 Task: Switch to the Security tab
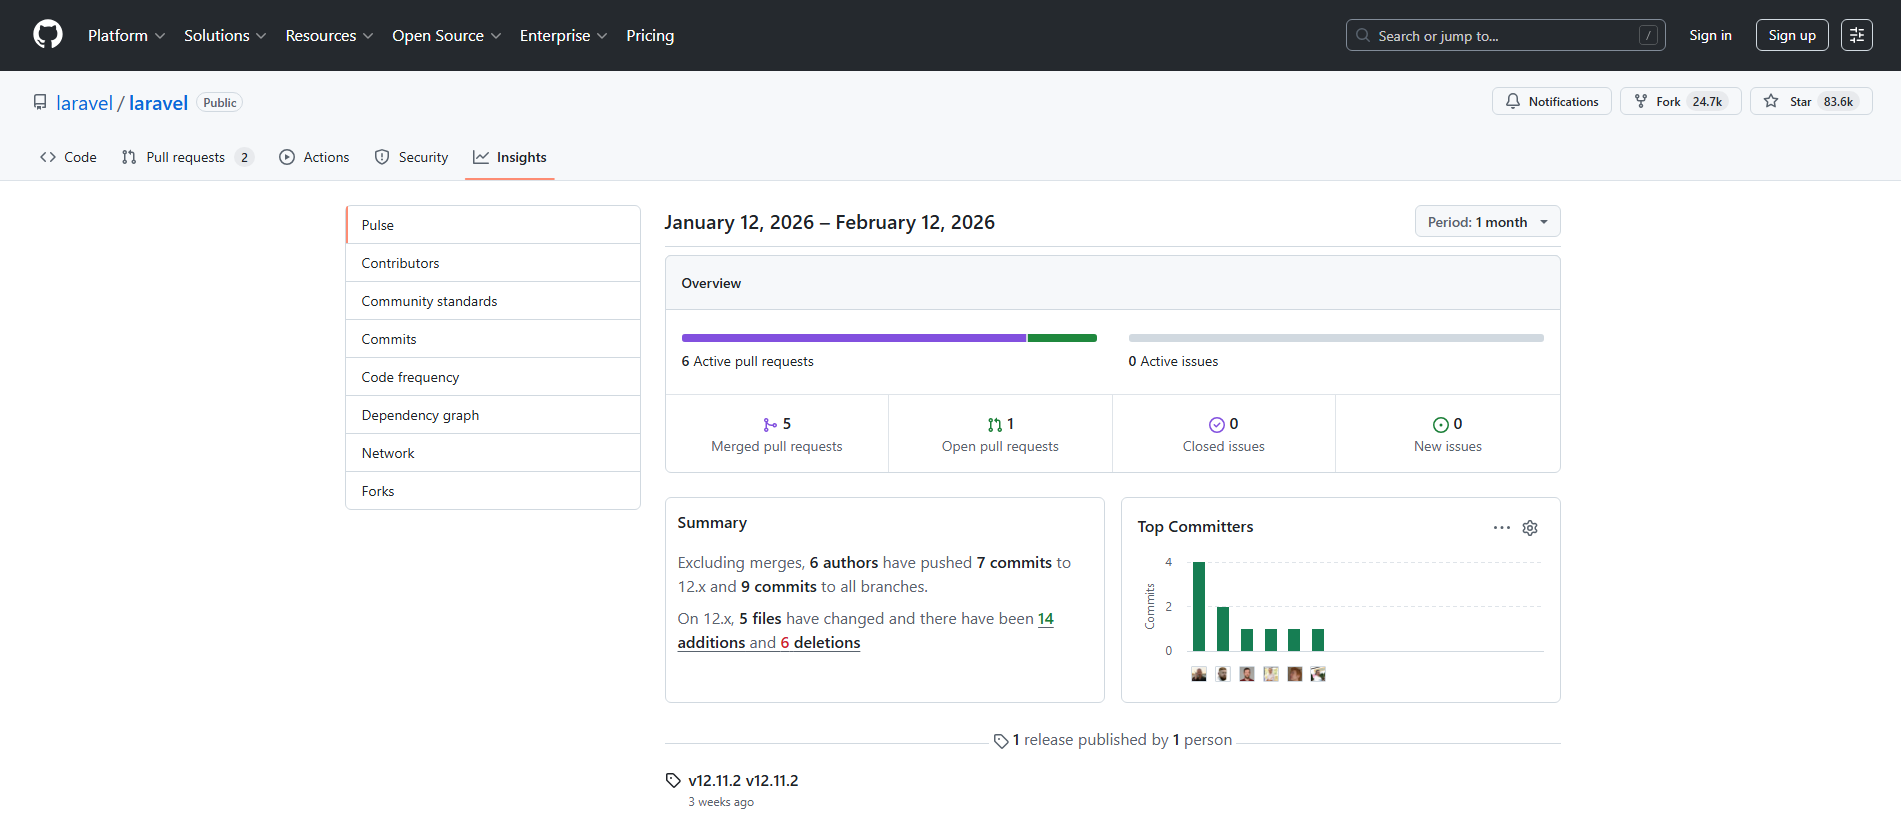pyautogui.click(x=411, y=157)
